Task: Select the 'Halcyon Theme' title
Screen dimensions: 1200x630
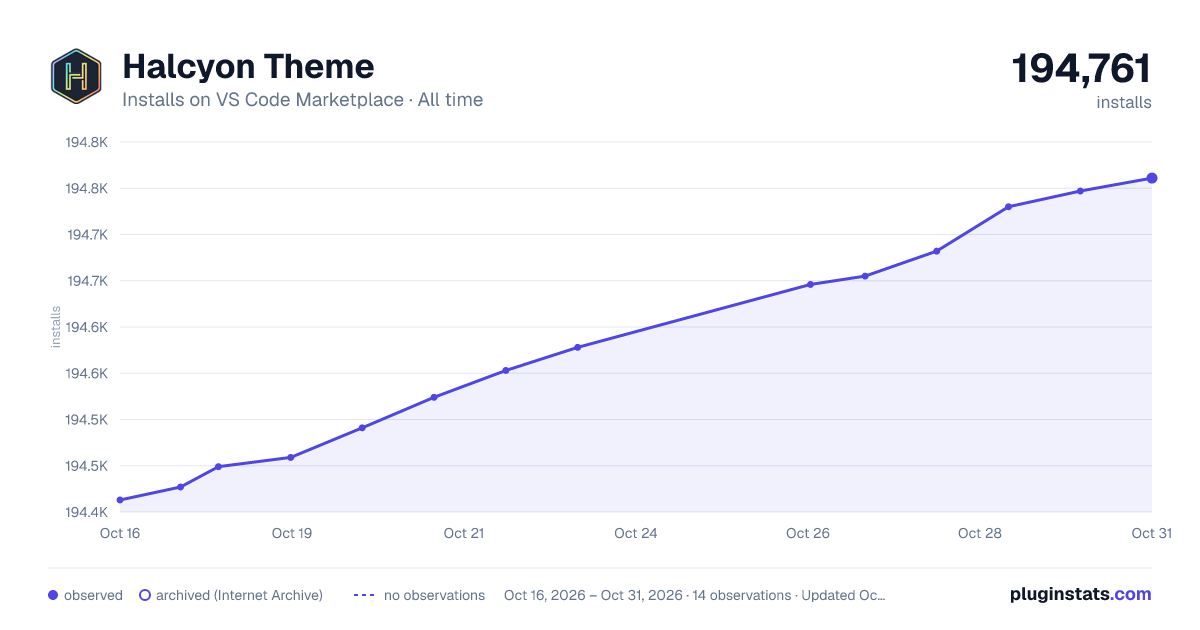Action: [248, 67]
